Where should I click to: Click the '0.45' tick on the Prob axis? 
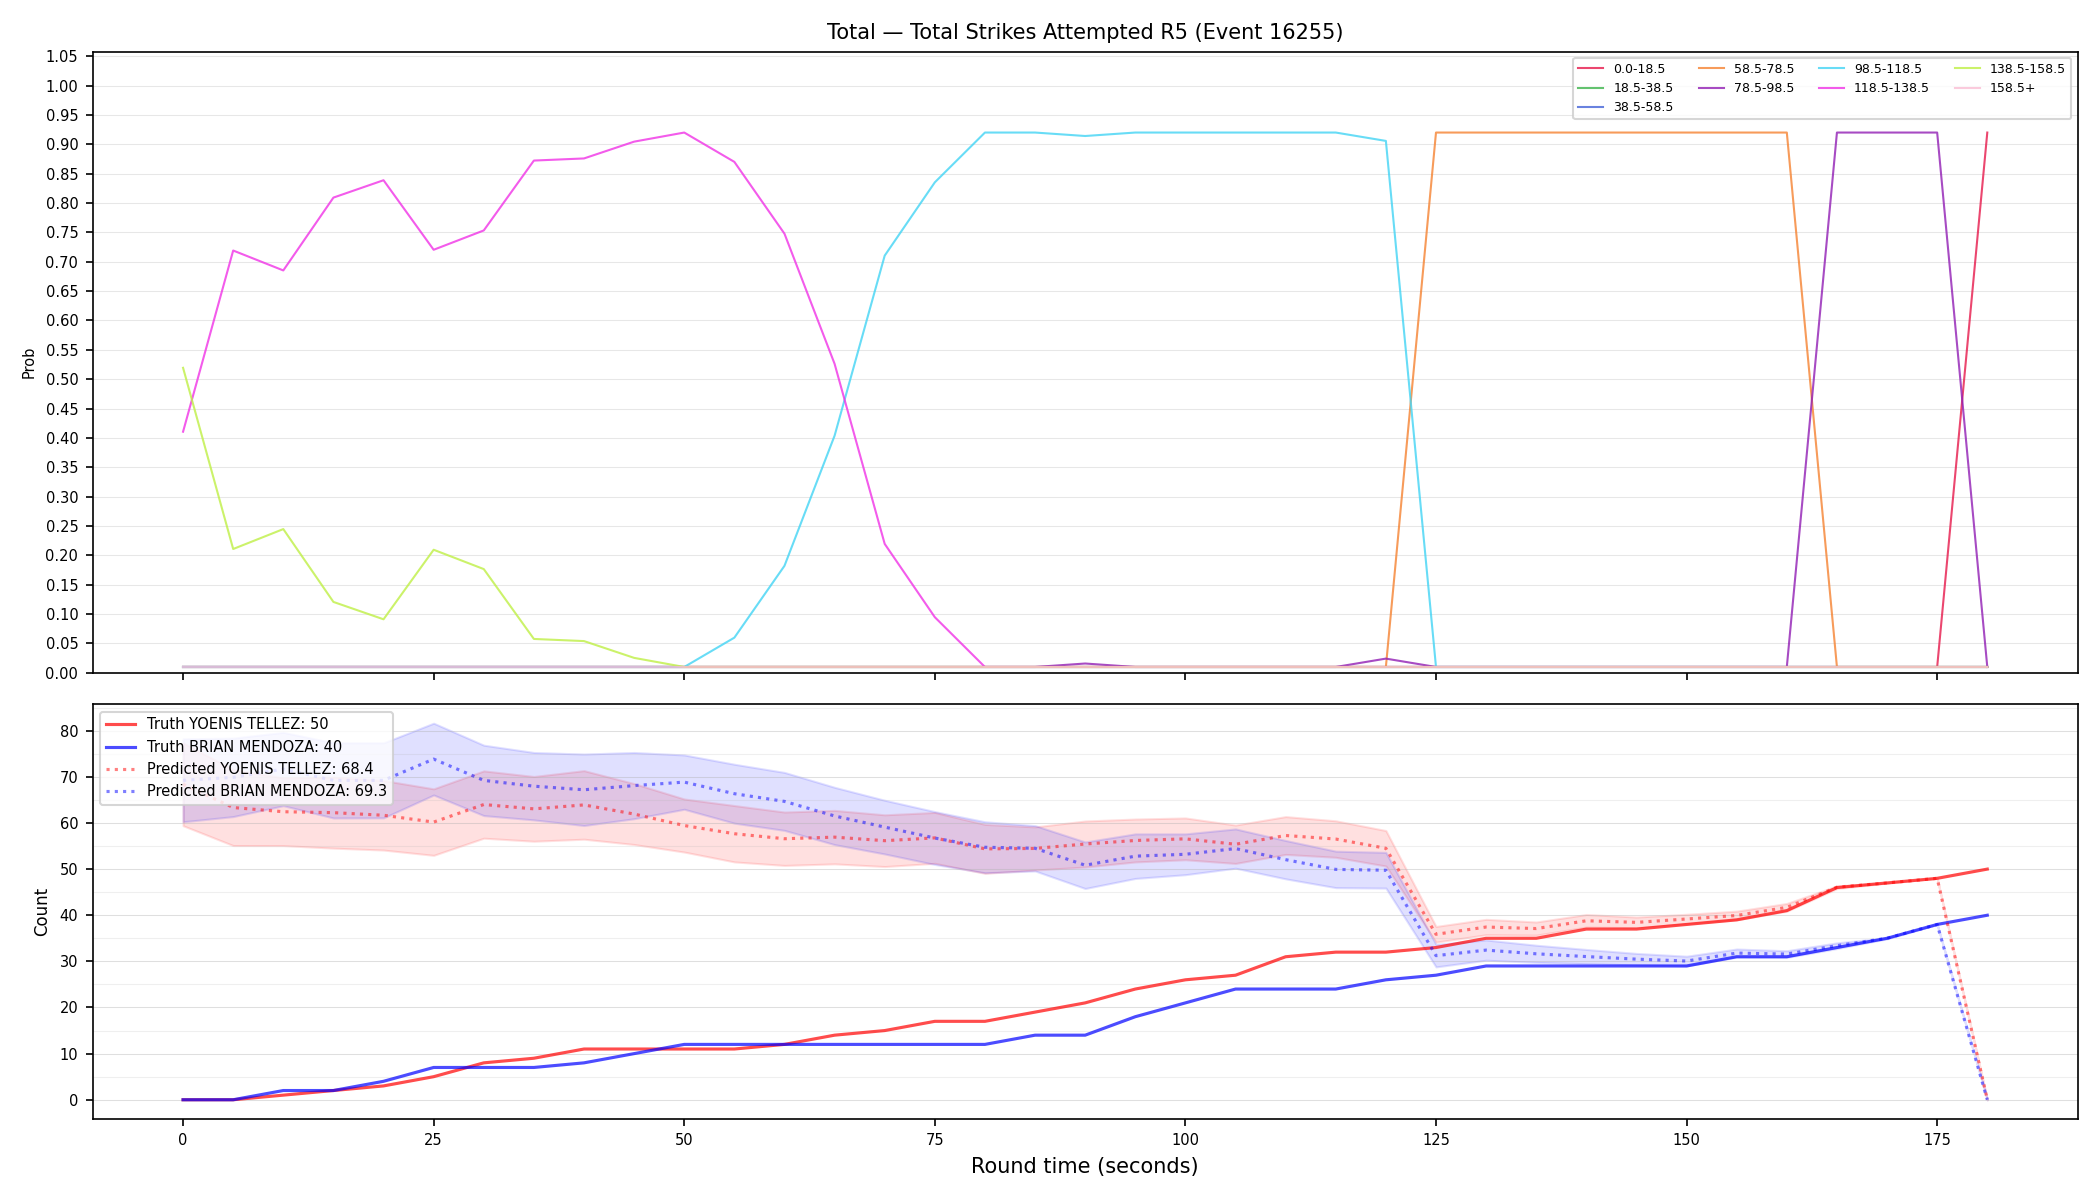pyautogui.click(x=62, y=409)
